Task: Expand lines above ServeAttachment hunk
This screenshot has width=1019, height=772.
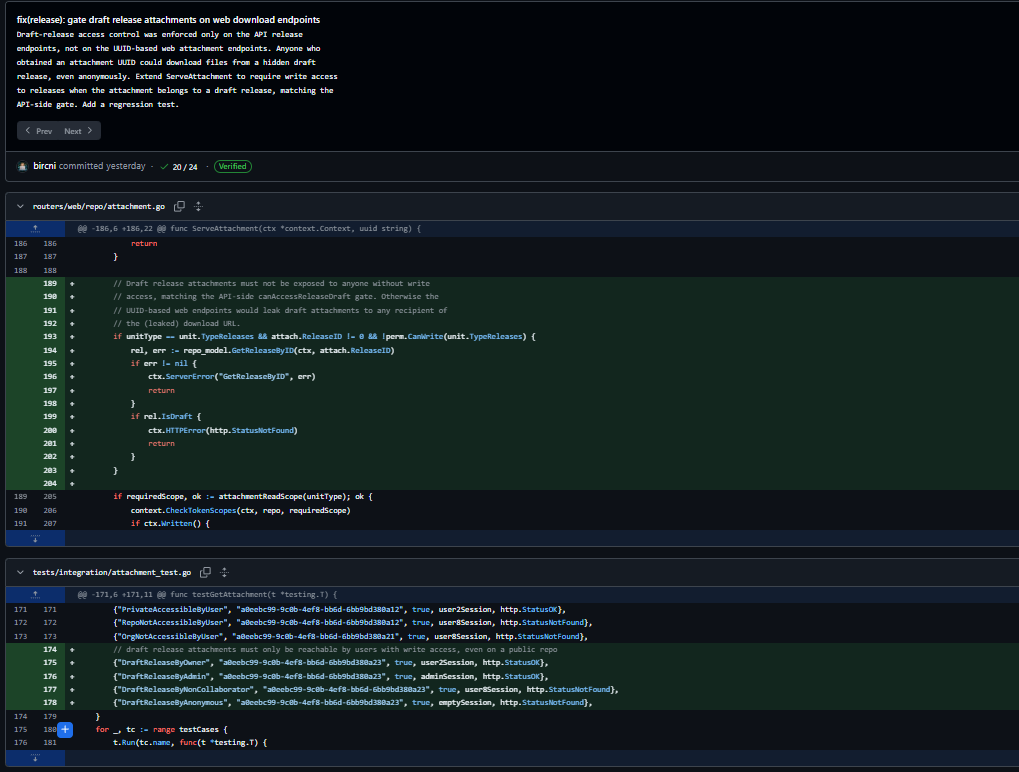Action: coord(35,229)
